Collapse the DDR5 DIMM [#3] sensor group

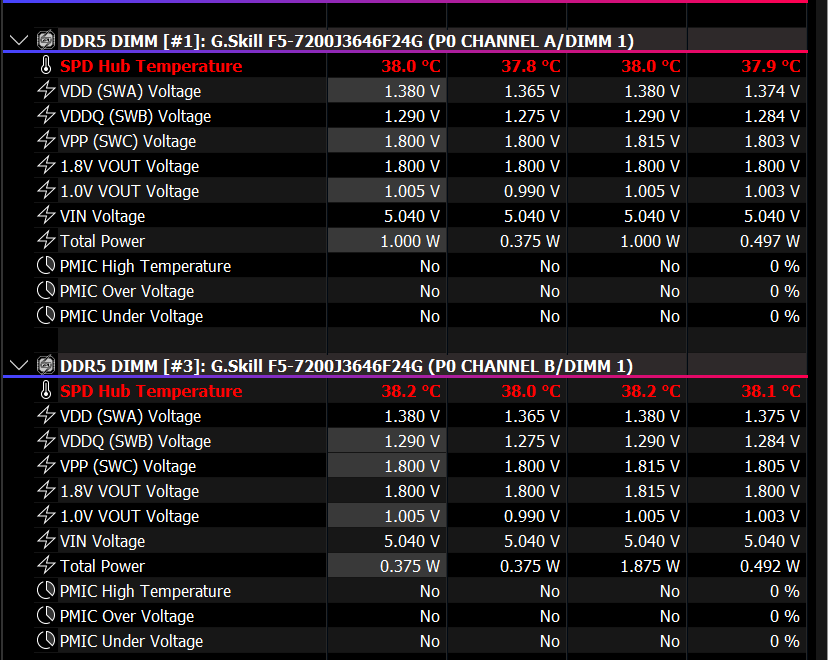(19, 365)
